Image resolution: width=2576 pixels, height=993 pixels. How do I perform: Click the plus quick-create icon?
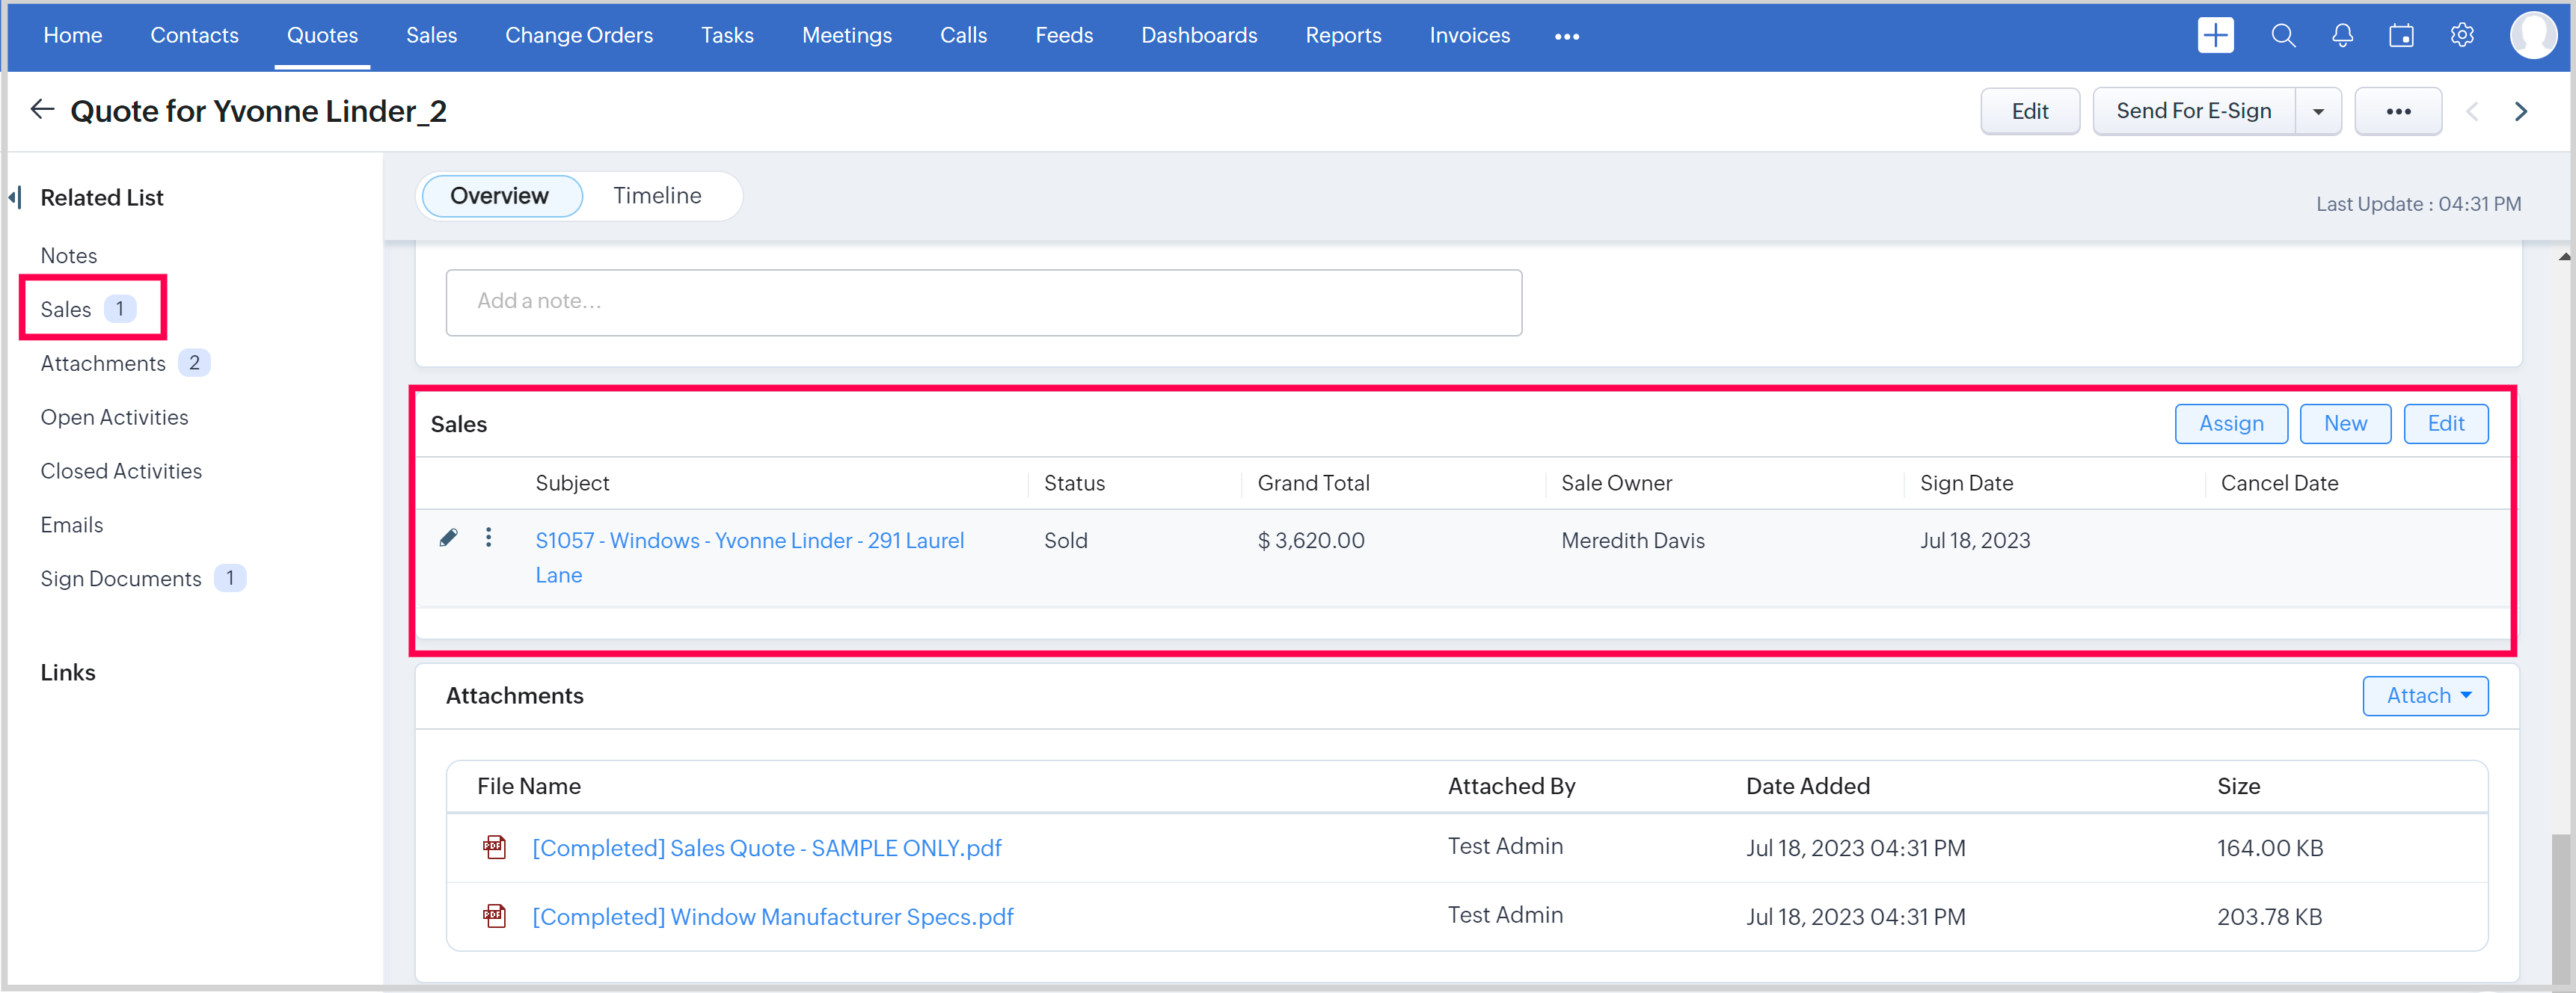(x=2215, y=35)
